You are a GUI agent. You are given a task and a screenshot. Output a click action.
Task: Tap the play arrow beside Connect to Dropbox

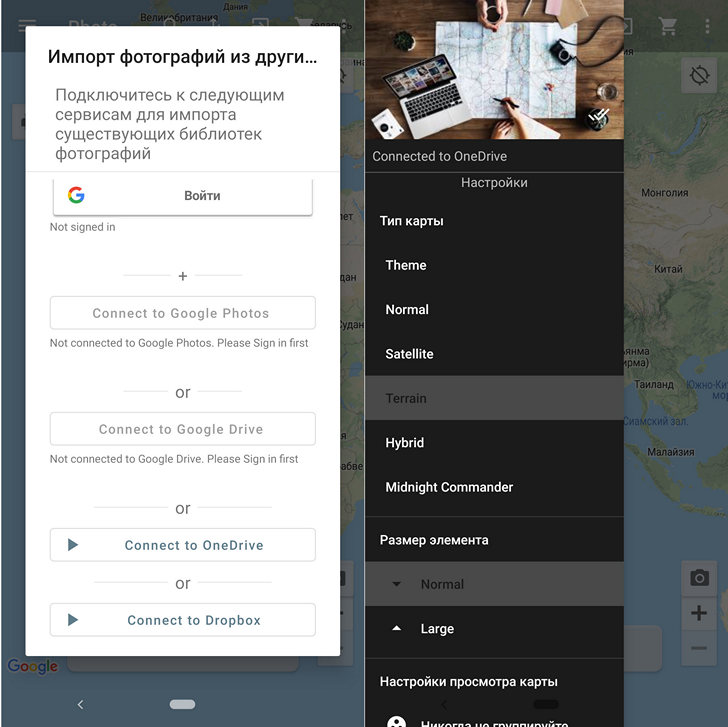click(x=73, y=620)
